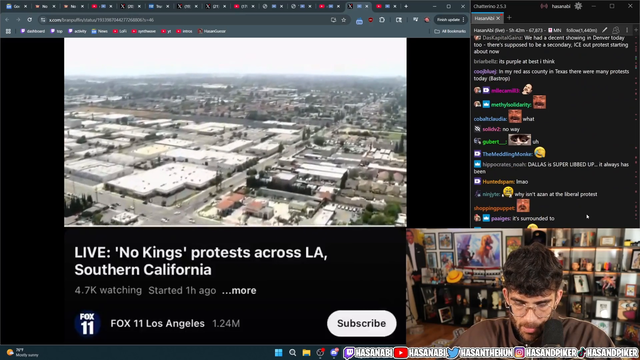The height and width of the screenshot is (360, 640).
Task: Click username TheMeddlingMonke in chat
Action: coord(507,154)
